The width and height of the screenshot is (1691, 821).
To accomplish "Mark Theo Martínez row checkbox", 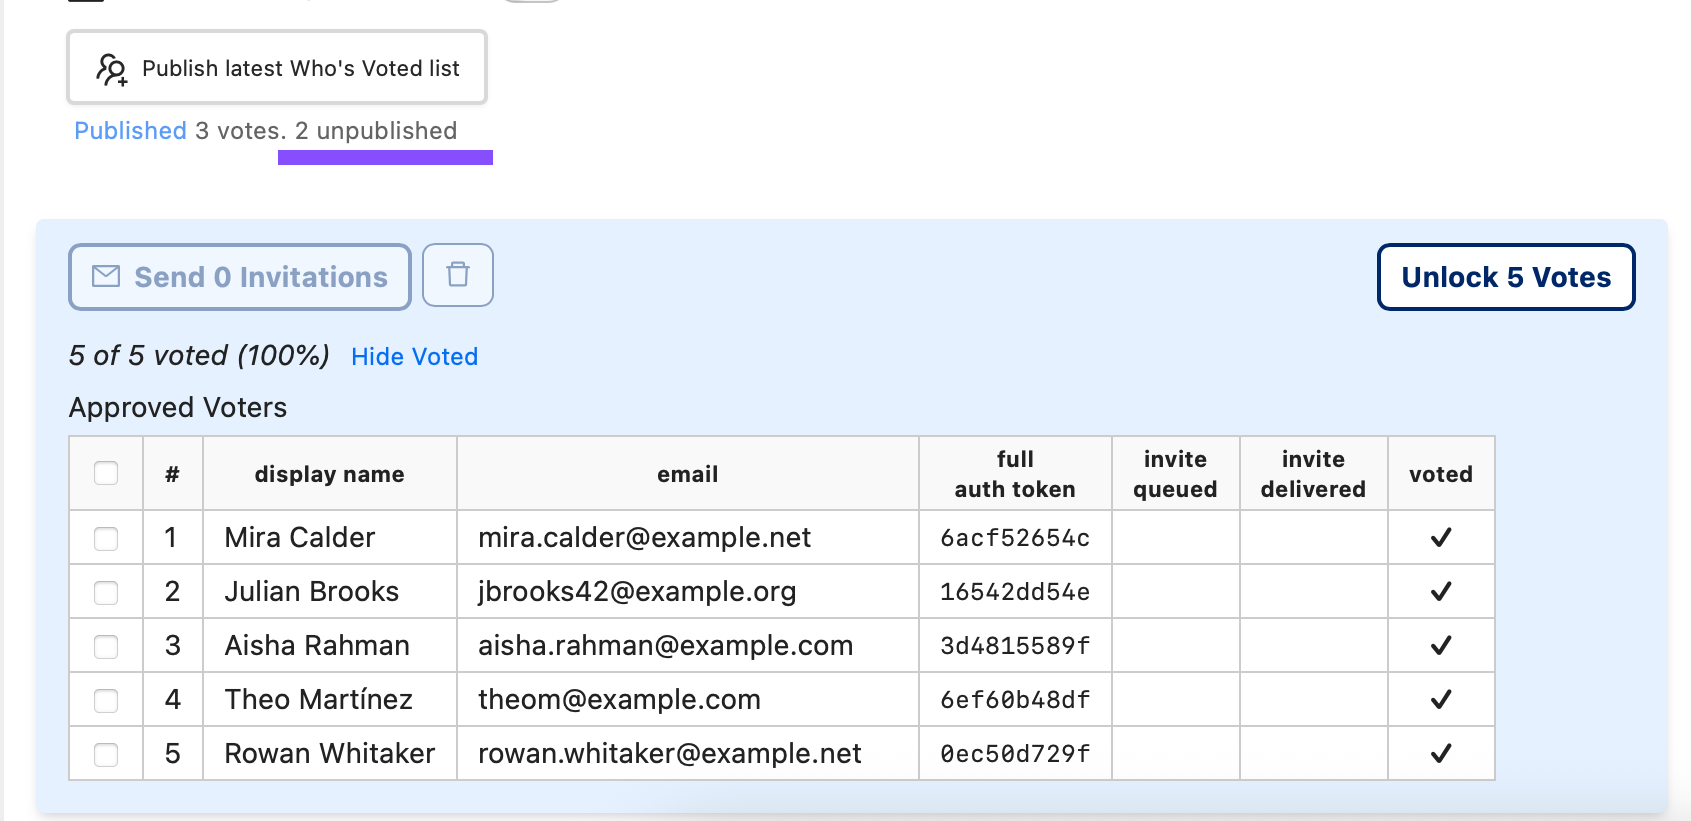I will (106, 701).
